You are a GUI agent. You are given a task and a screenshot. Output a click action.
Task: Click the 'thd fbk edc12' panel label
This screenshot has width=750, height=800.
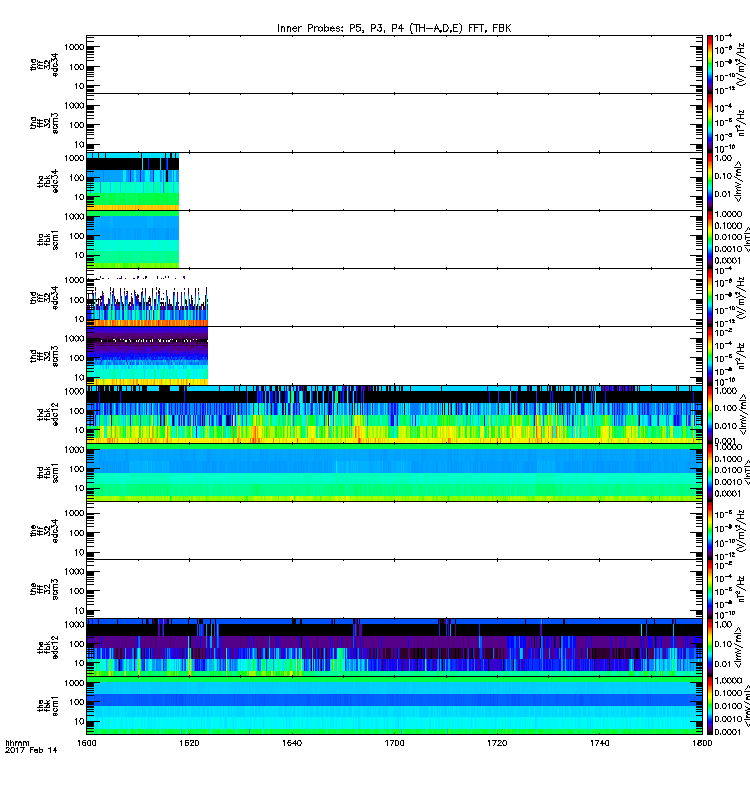coord(48,414)
